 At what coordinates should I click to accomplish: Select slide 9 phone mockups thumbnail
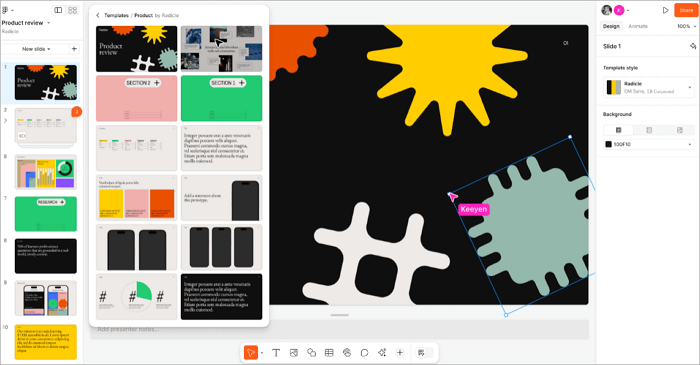pos(46,298)
